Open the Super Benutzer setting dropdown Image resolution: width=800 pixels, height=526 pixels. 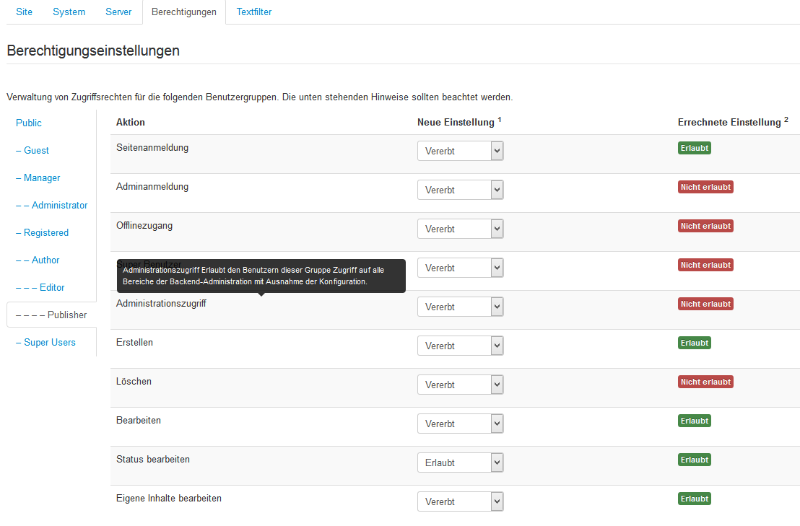pyautogui.click(x=460, y=268)
